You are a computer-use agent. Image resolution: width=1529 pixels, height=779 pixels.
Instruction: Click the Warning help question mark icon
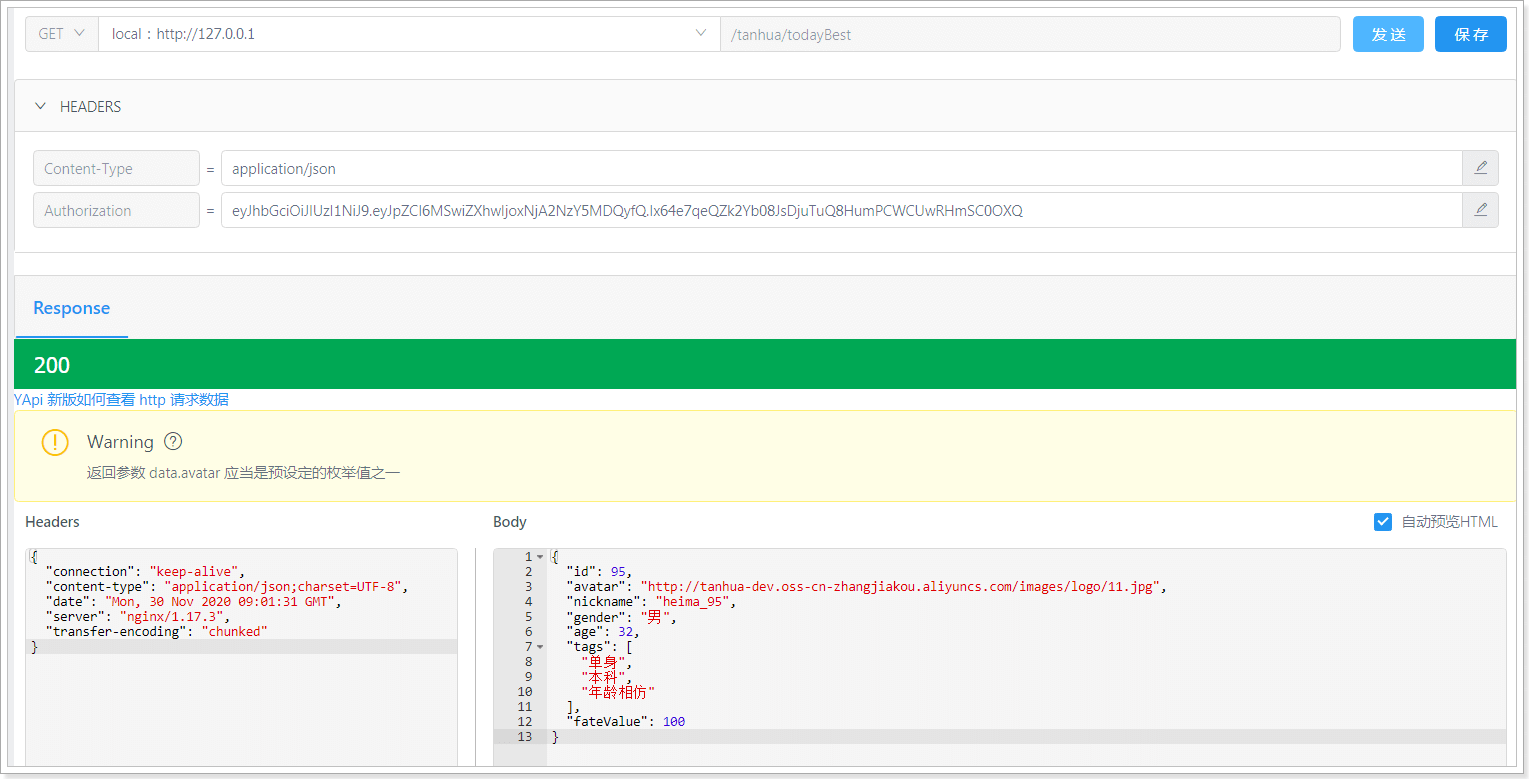pyautogui.click(x=173, y=441)
